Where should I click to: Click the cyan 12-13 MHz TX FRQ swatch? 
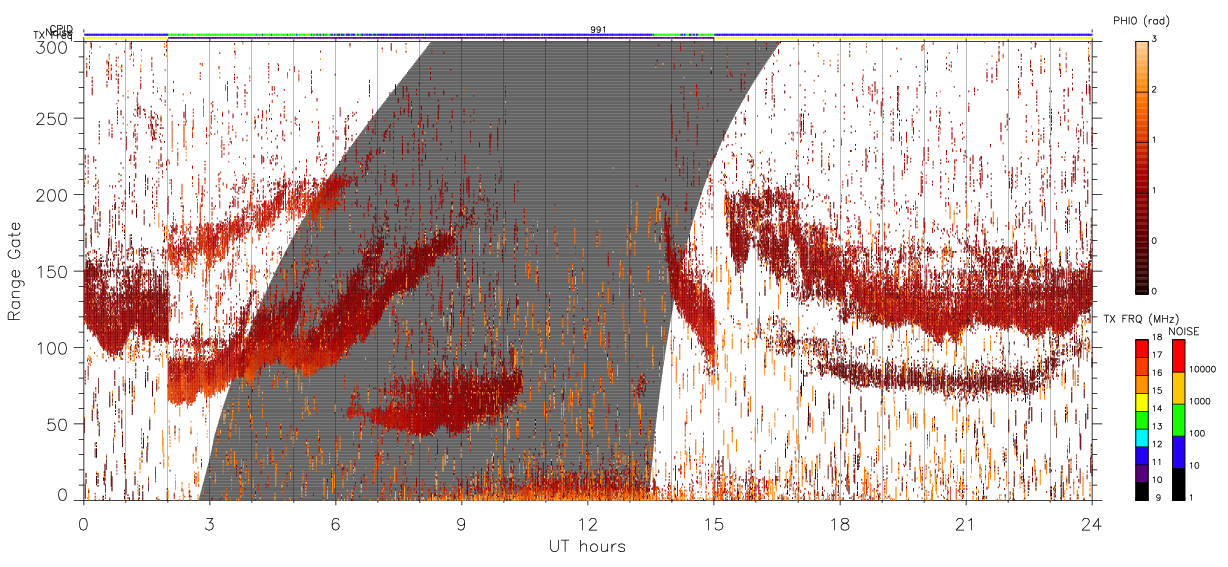pos(1141,437)
